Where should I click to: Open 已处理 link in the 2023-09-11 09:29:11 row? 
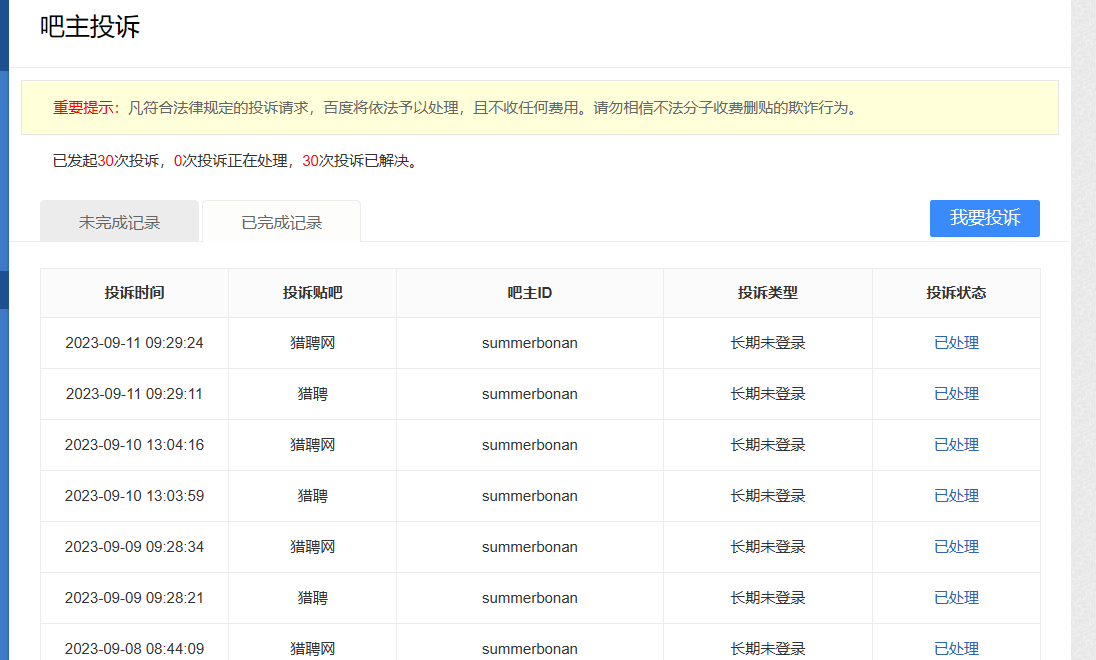(956, 394)
